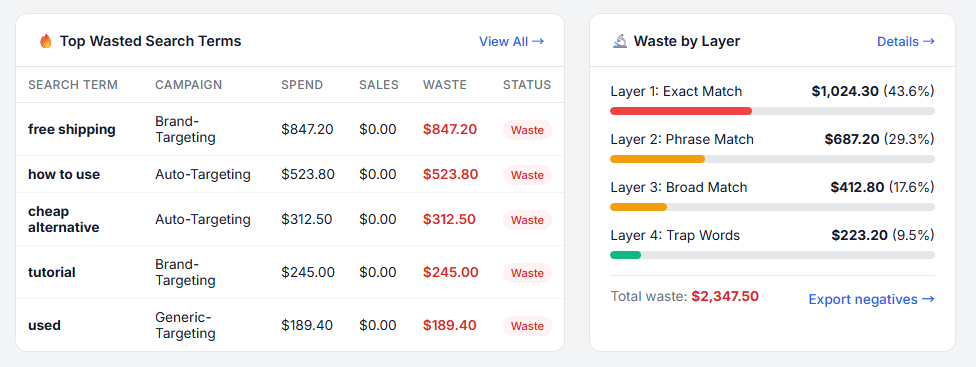976x367 pixels.
Task: Click the red $245.00 waste amount
Action: coord(451,272)
